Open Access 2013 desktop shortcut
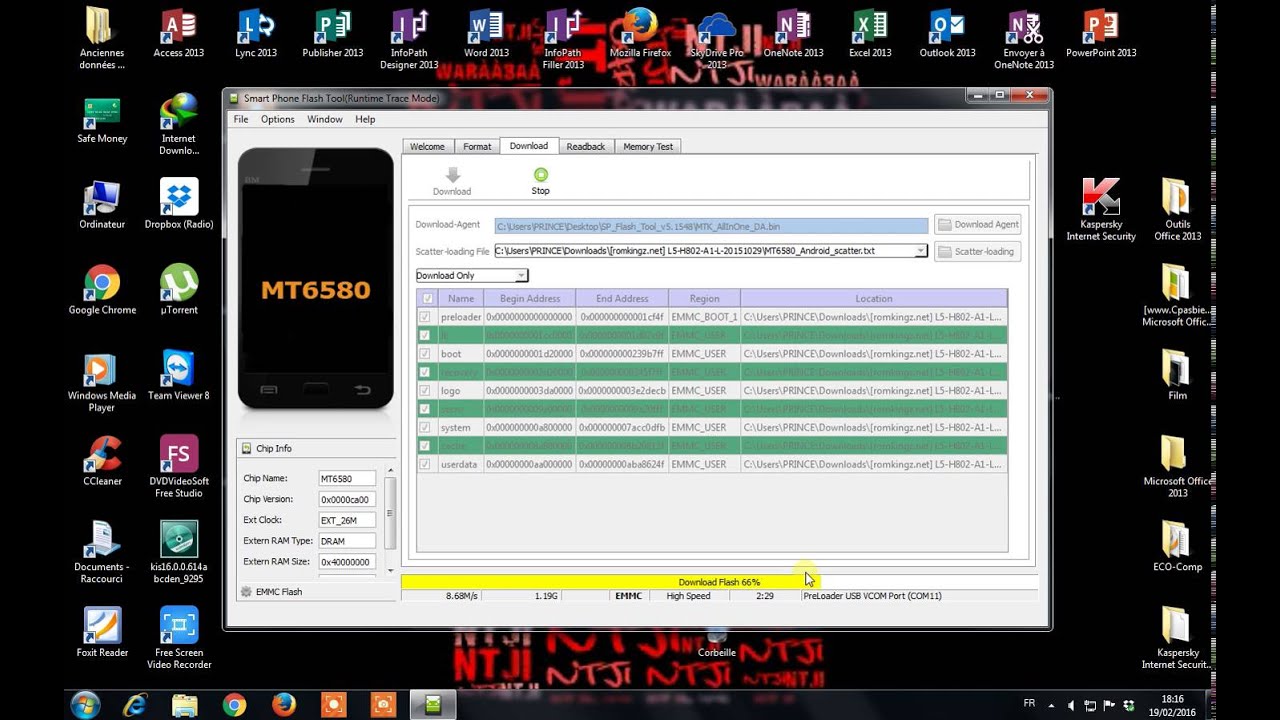 click(179, 34)
